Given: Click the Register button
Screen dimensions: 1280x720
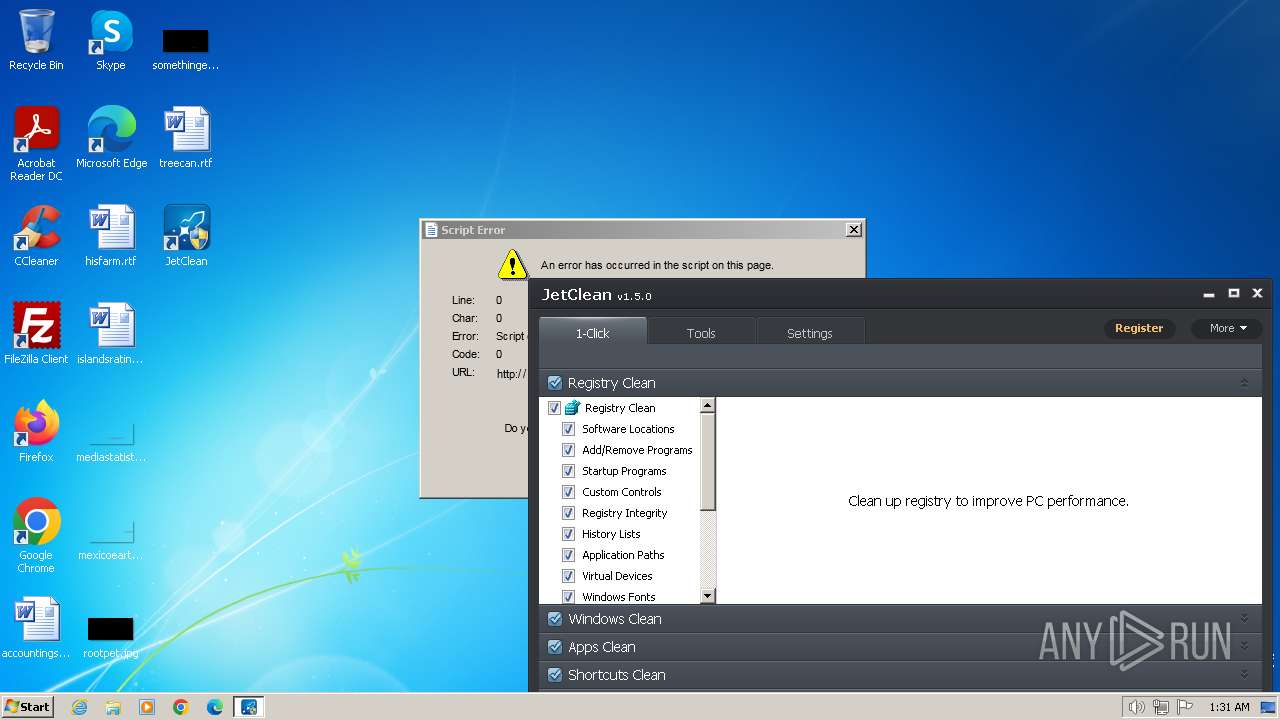Looking at the screenshot, I should 1139,328.
